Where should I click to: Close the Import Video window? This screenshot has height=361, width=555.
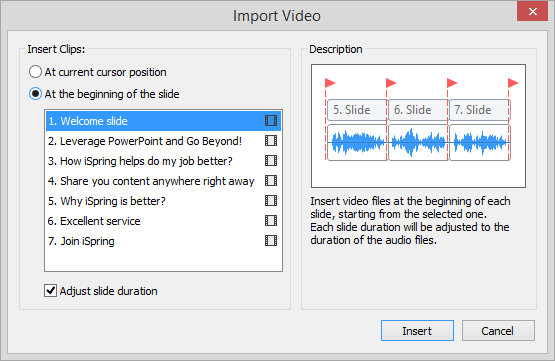point(532,11)
